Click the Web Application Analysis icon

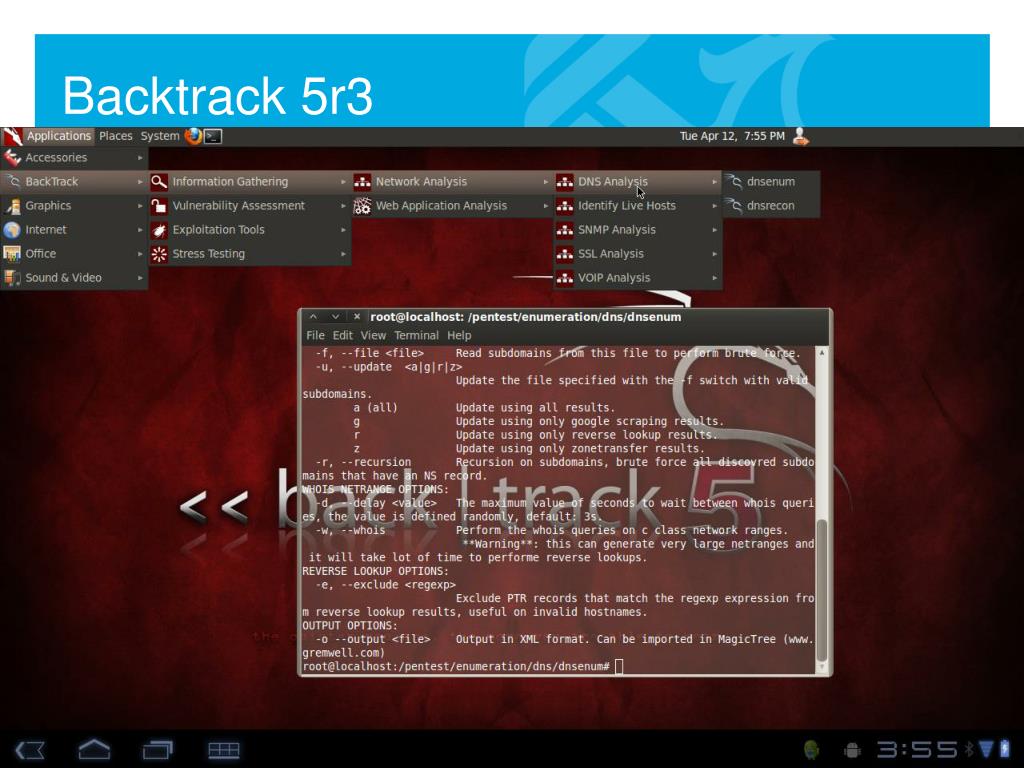coord(362,206)
